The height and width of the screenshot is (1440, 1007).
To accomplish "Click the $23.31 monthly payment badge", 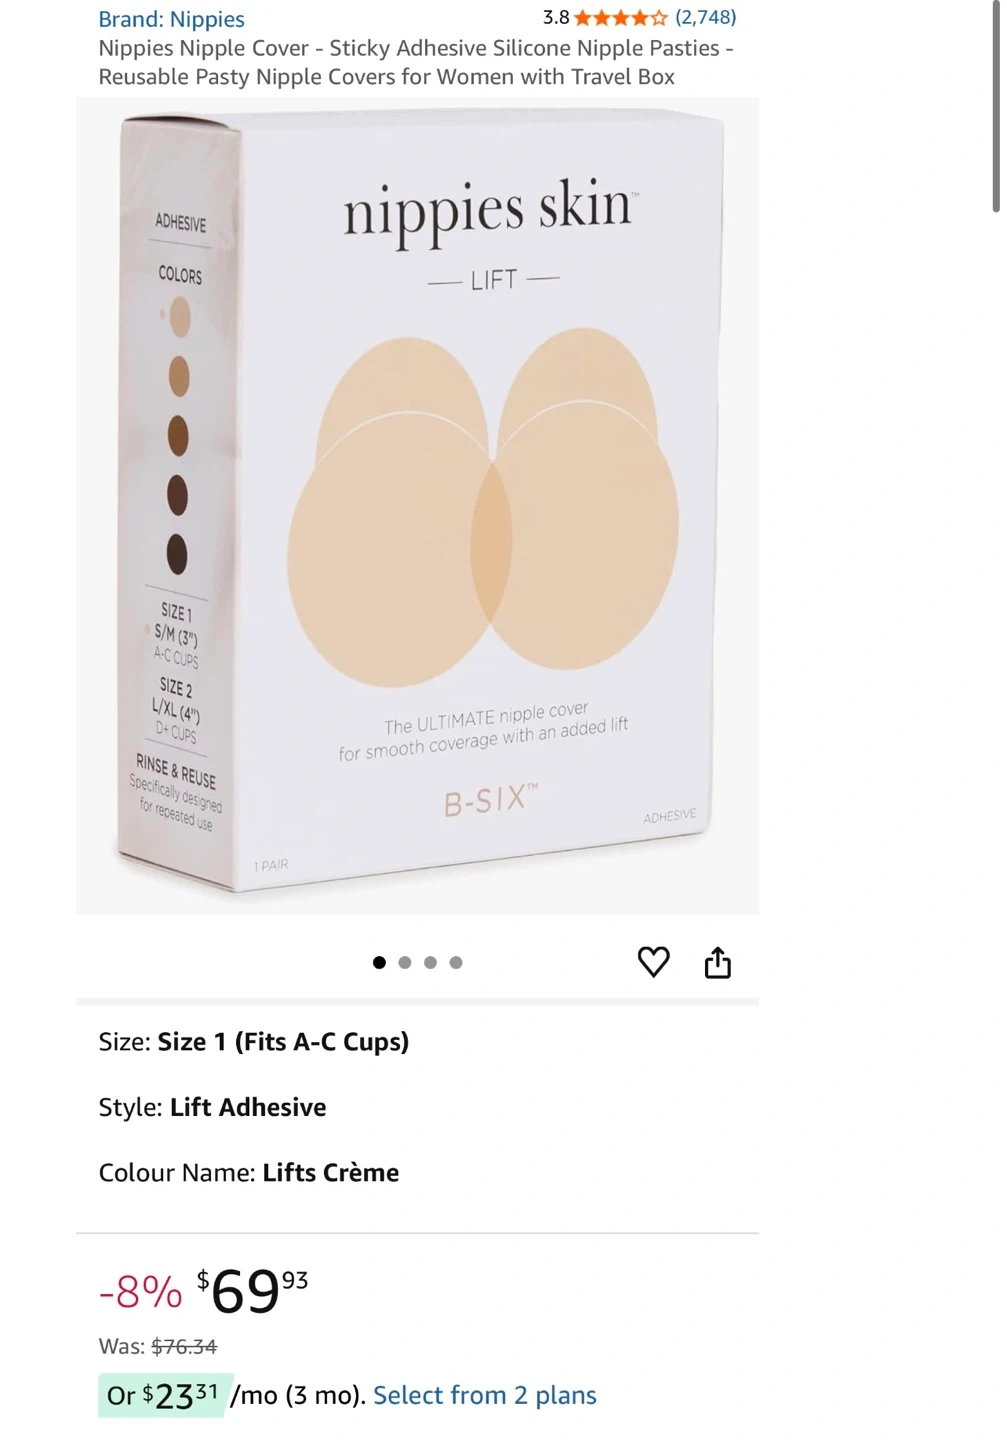I will click(x=165, y=1395).
